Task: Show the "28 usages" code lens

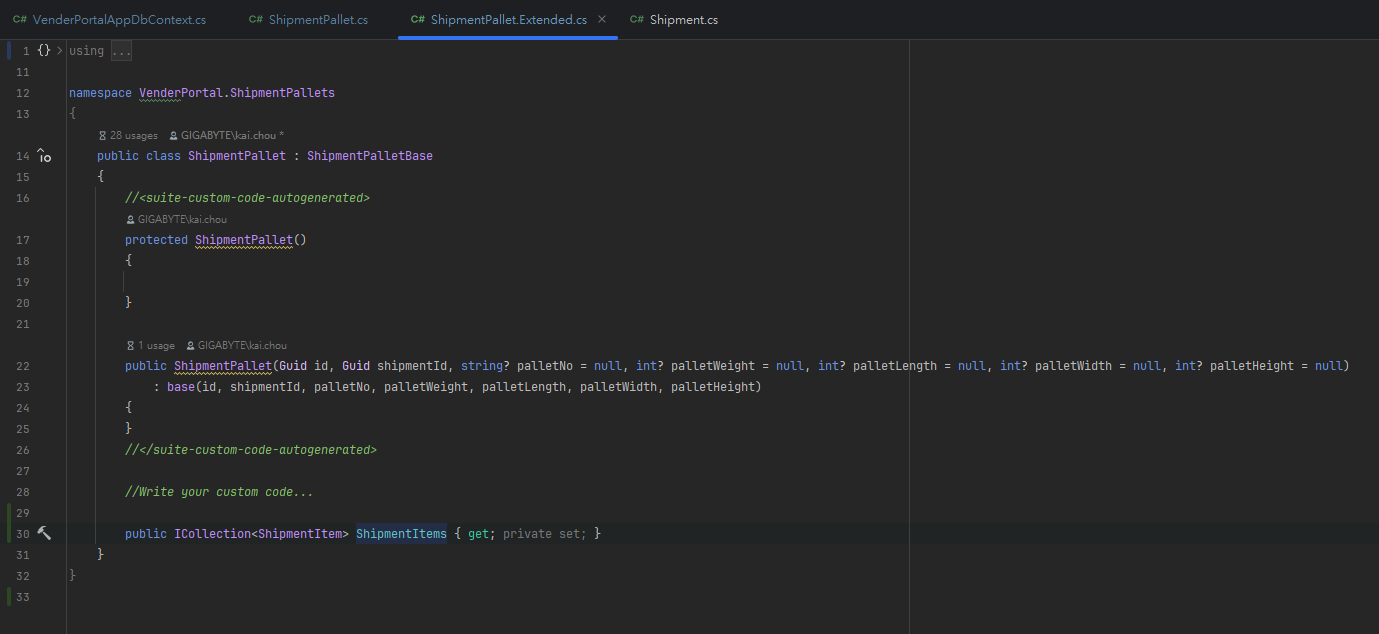Action: [x=133, y=135]
